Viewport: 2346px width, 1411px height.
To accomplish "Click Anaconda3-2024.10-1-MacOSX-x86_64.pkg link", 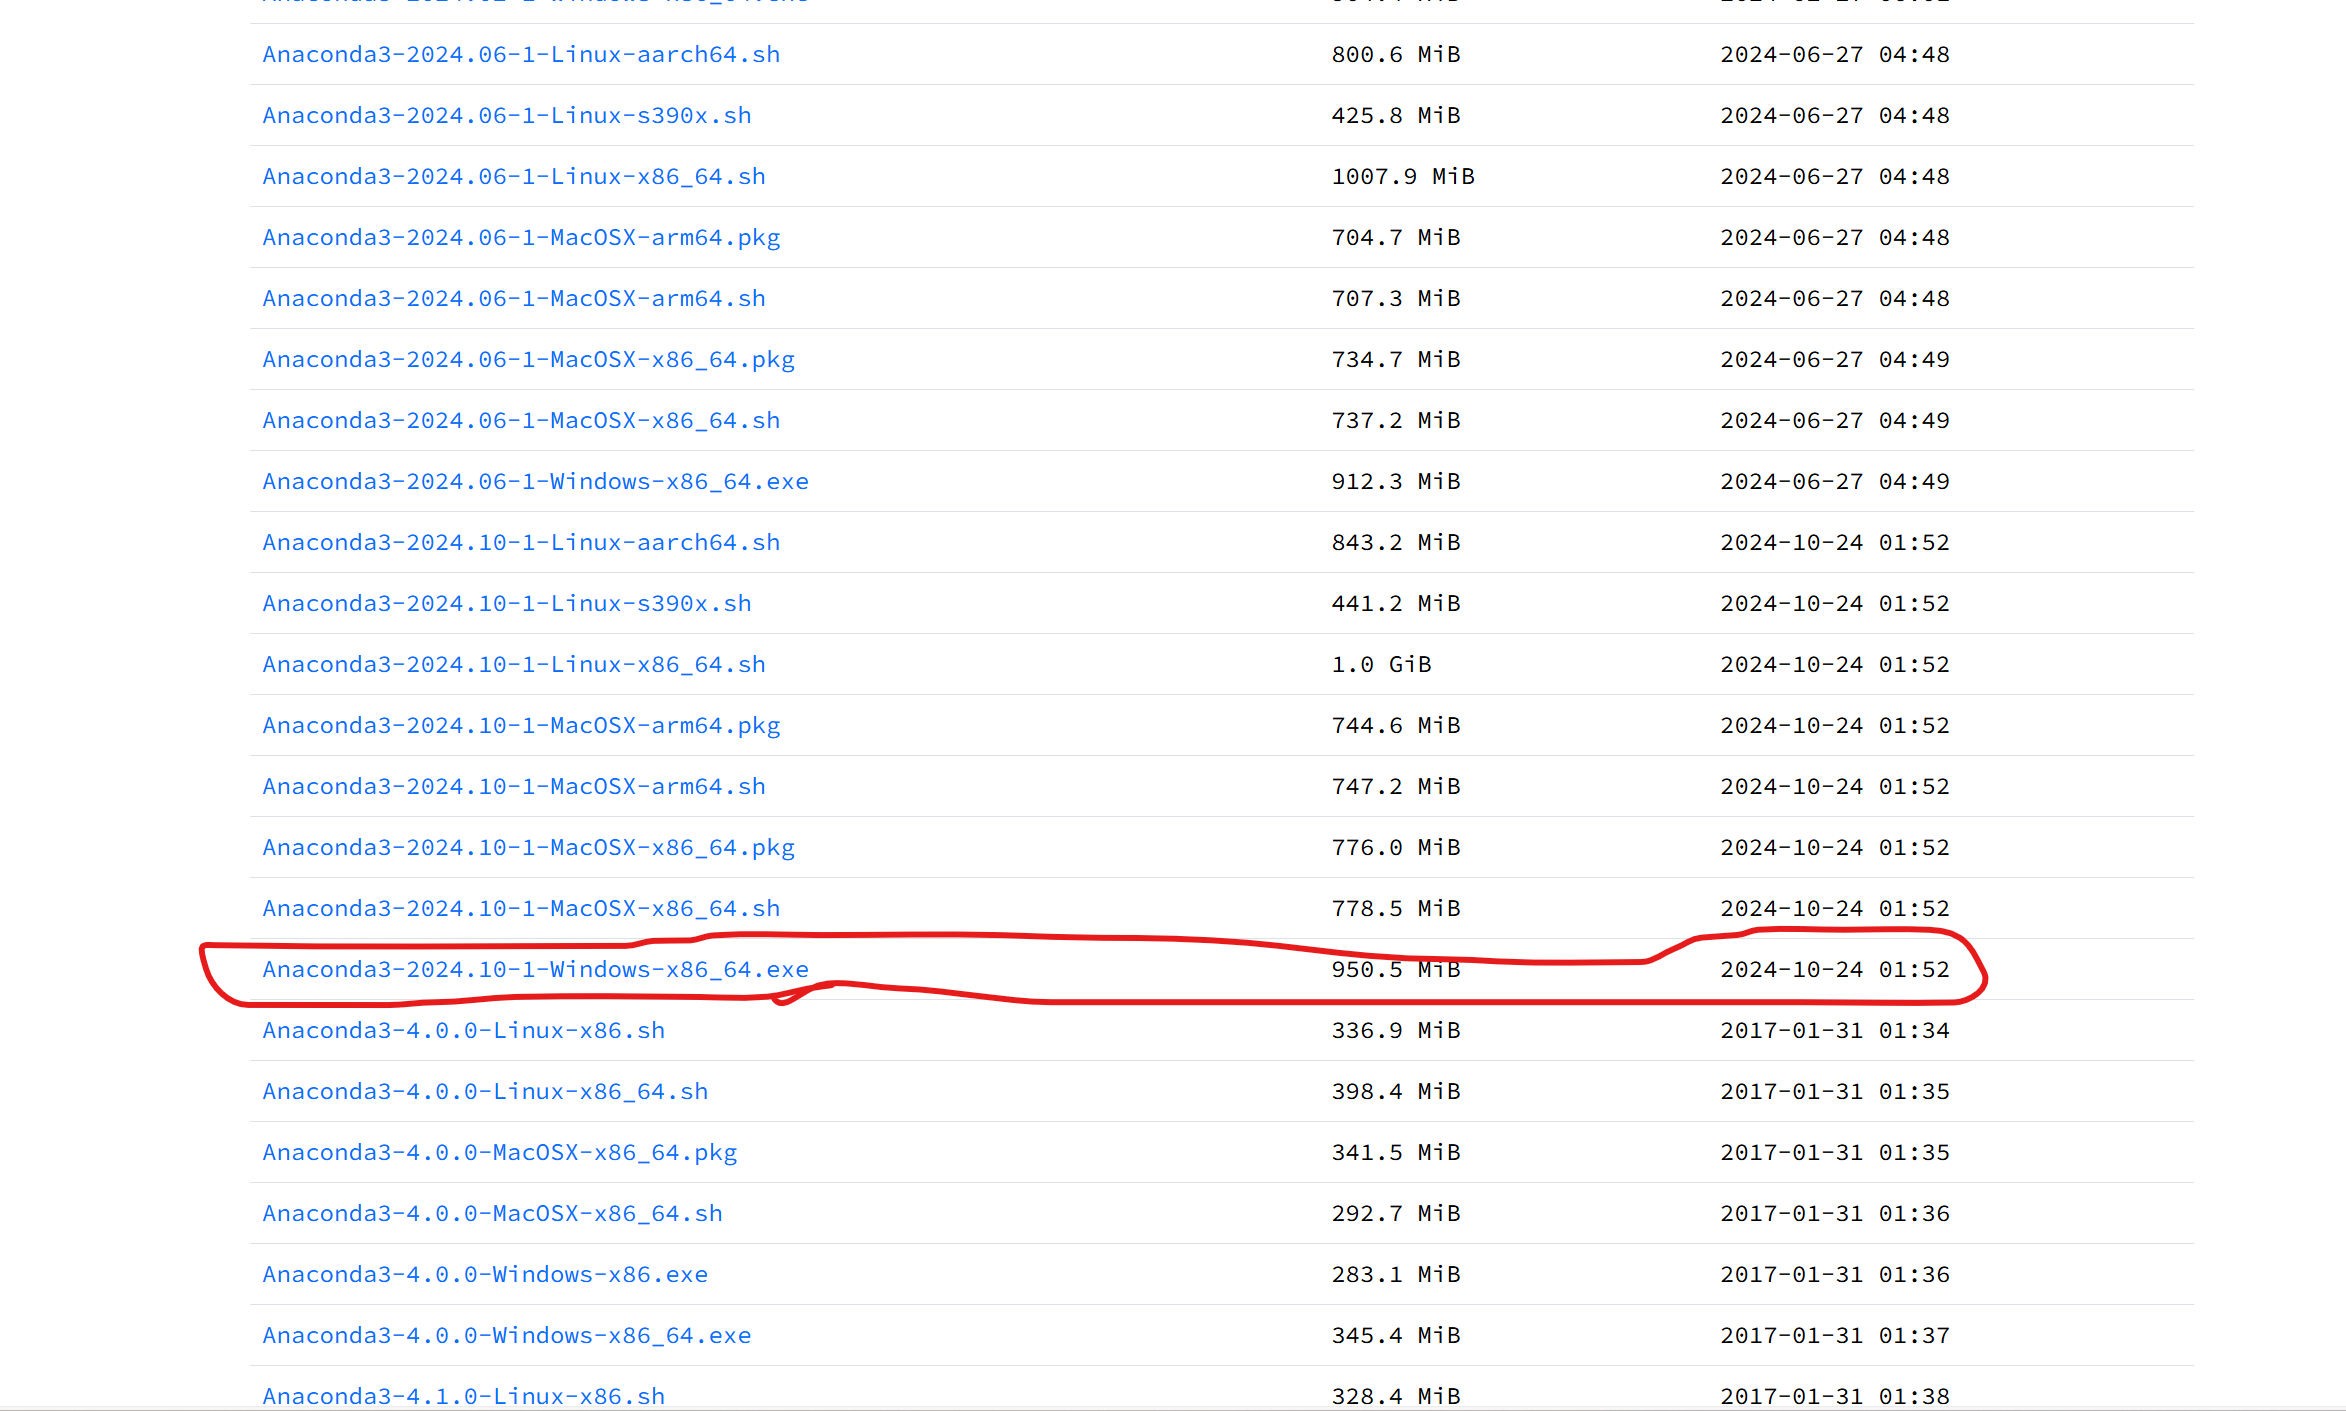I will coord(528,847).
